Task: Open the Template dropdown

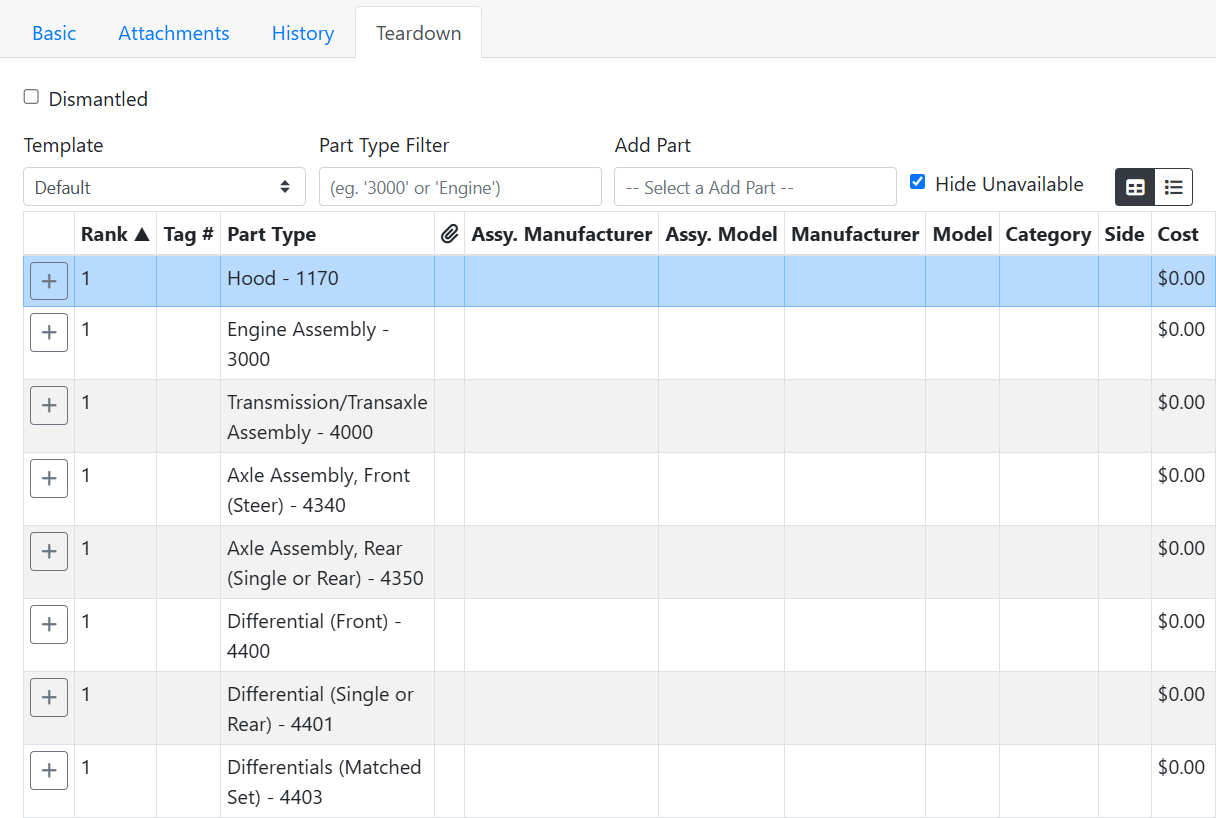Action: [x=164, y=187]
